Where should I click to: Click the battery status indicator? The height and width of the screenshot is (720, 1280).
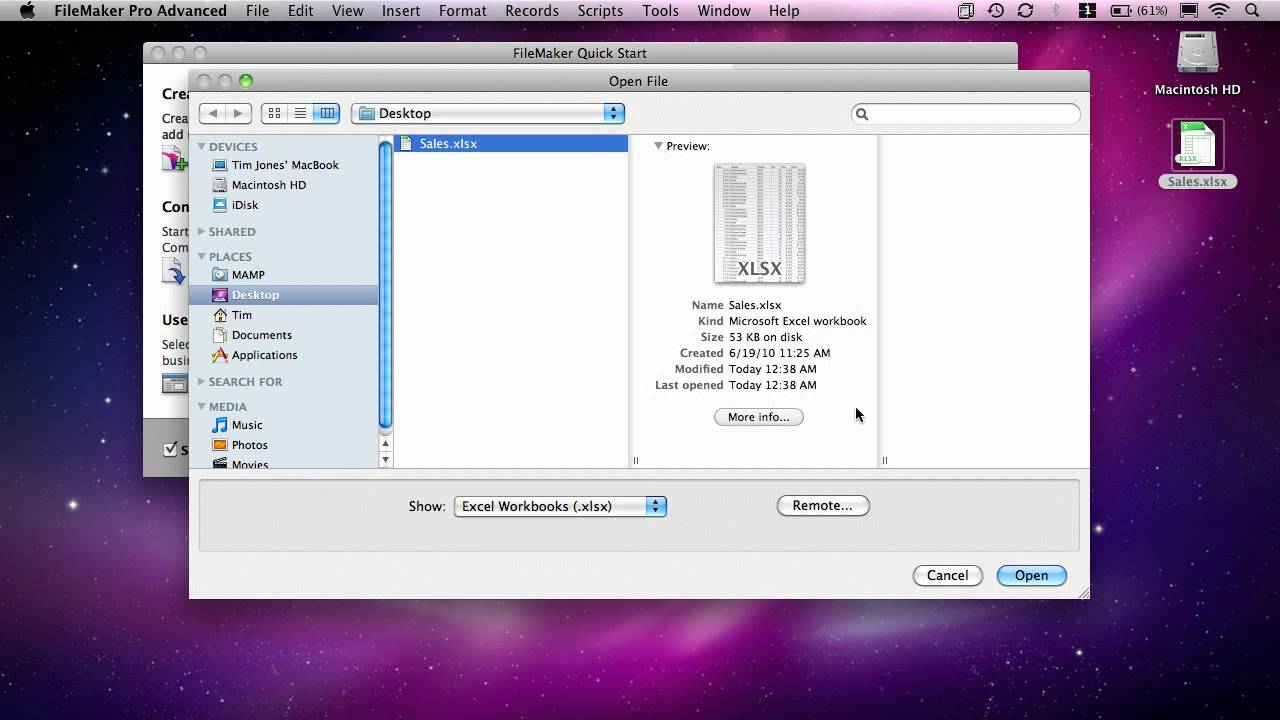[x=1139, y=11]
